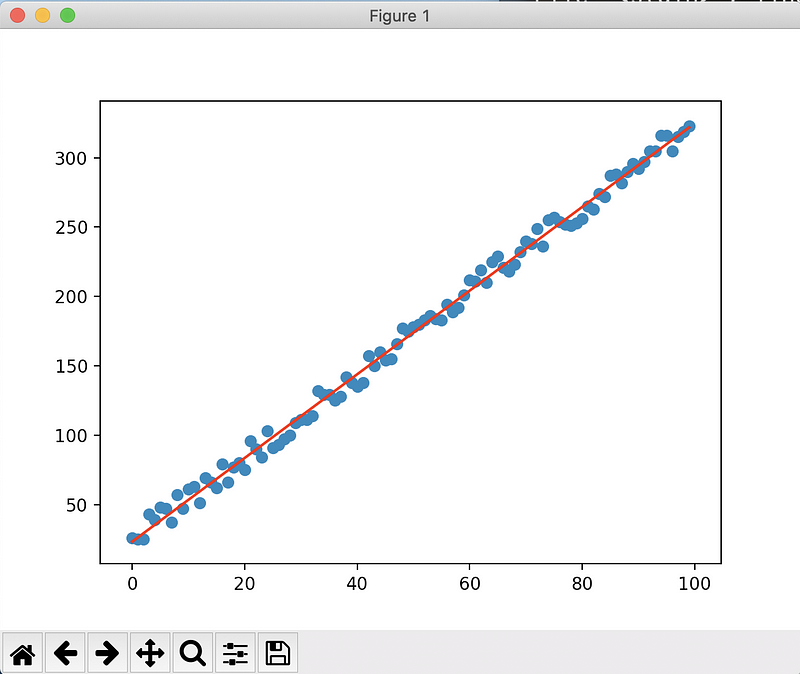Save the figure with the floppy disk icon
The height and width of the screenshot is (674, 800).
pos(277,654)
